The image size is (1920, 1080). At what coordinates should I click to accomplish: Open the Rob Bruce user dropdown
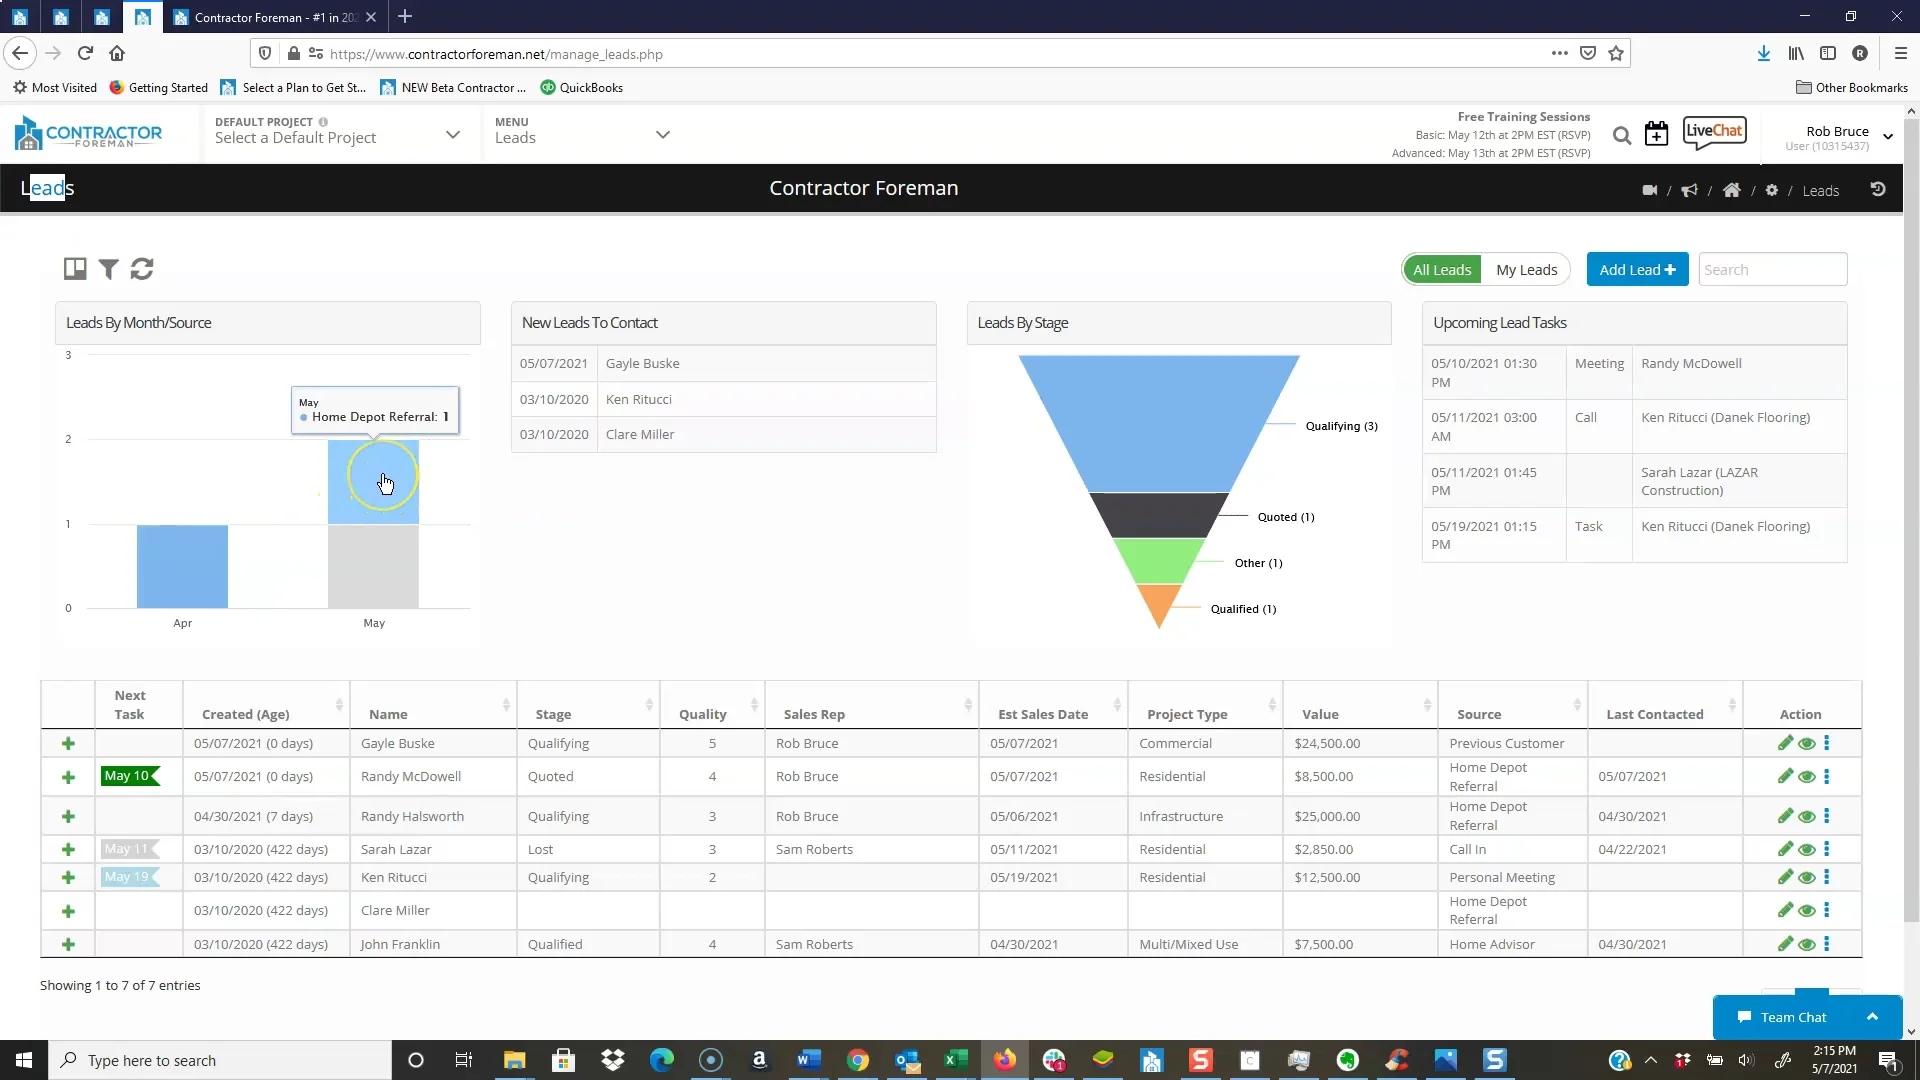click(x=1838, y=137)
